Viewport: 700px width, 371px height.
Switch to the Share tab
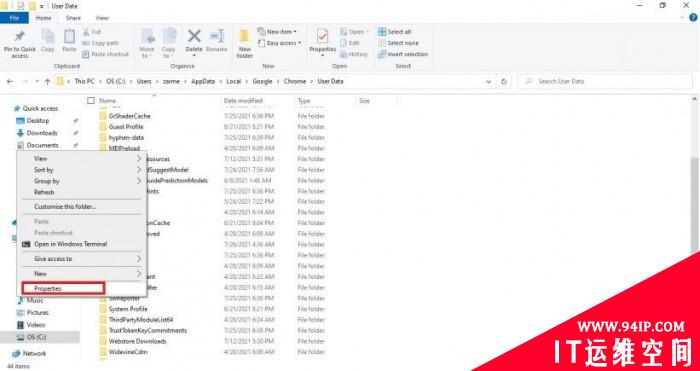(73, 18)
